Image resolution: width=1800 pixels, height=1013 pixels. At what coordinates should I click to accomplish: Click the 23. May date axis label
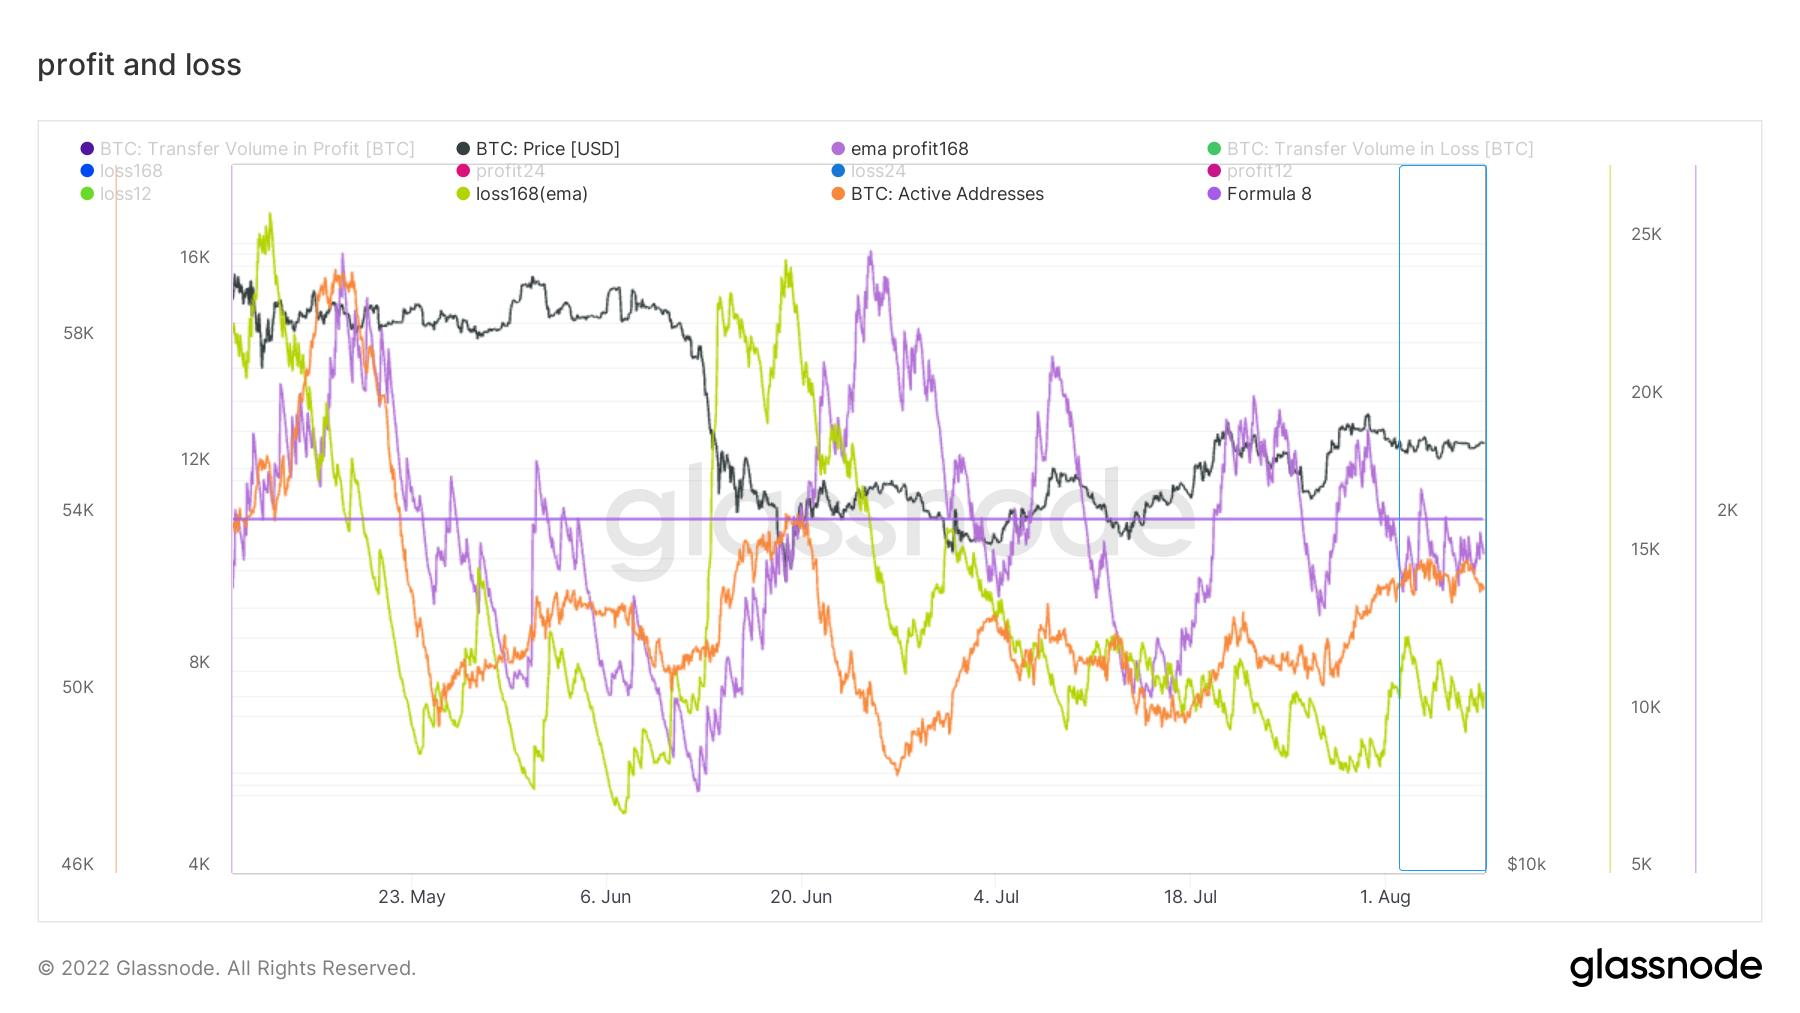click(x=412, y=897)
